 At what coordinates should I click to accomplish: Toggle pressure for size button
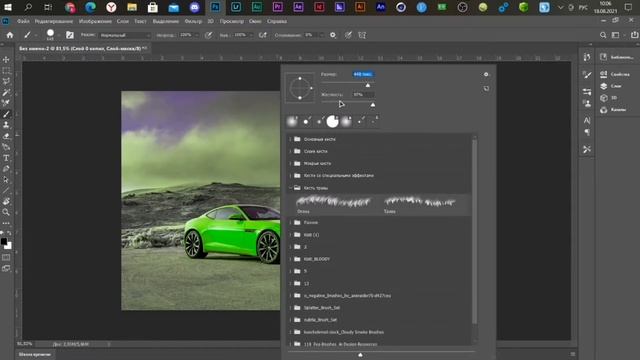coord(348,35)
